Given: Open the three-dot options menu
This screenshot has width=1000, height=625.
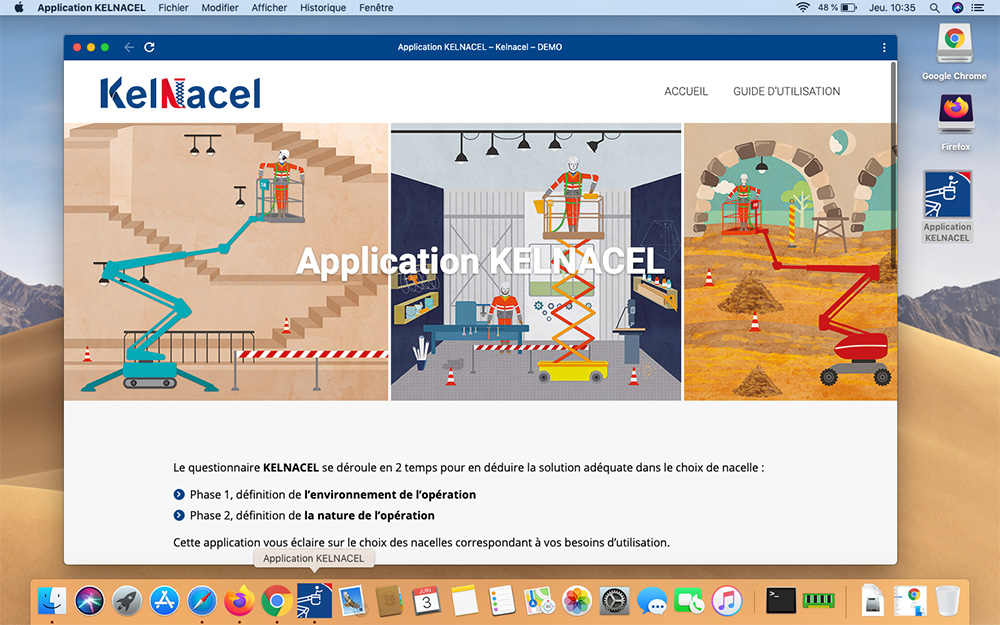Looking at the screenshot, I should pyautogui.click(x=884, y=47).
